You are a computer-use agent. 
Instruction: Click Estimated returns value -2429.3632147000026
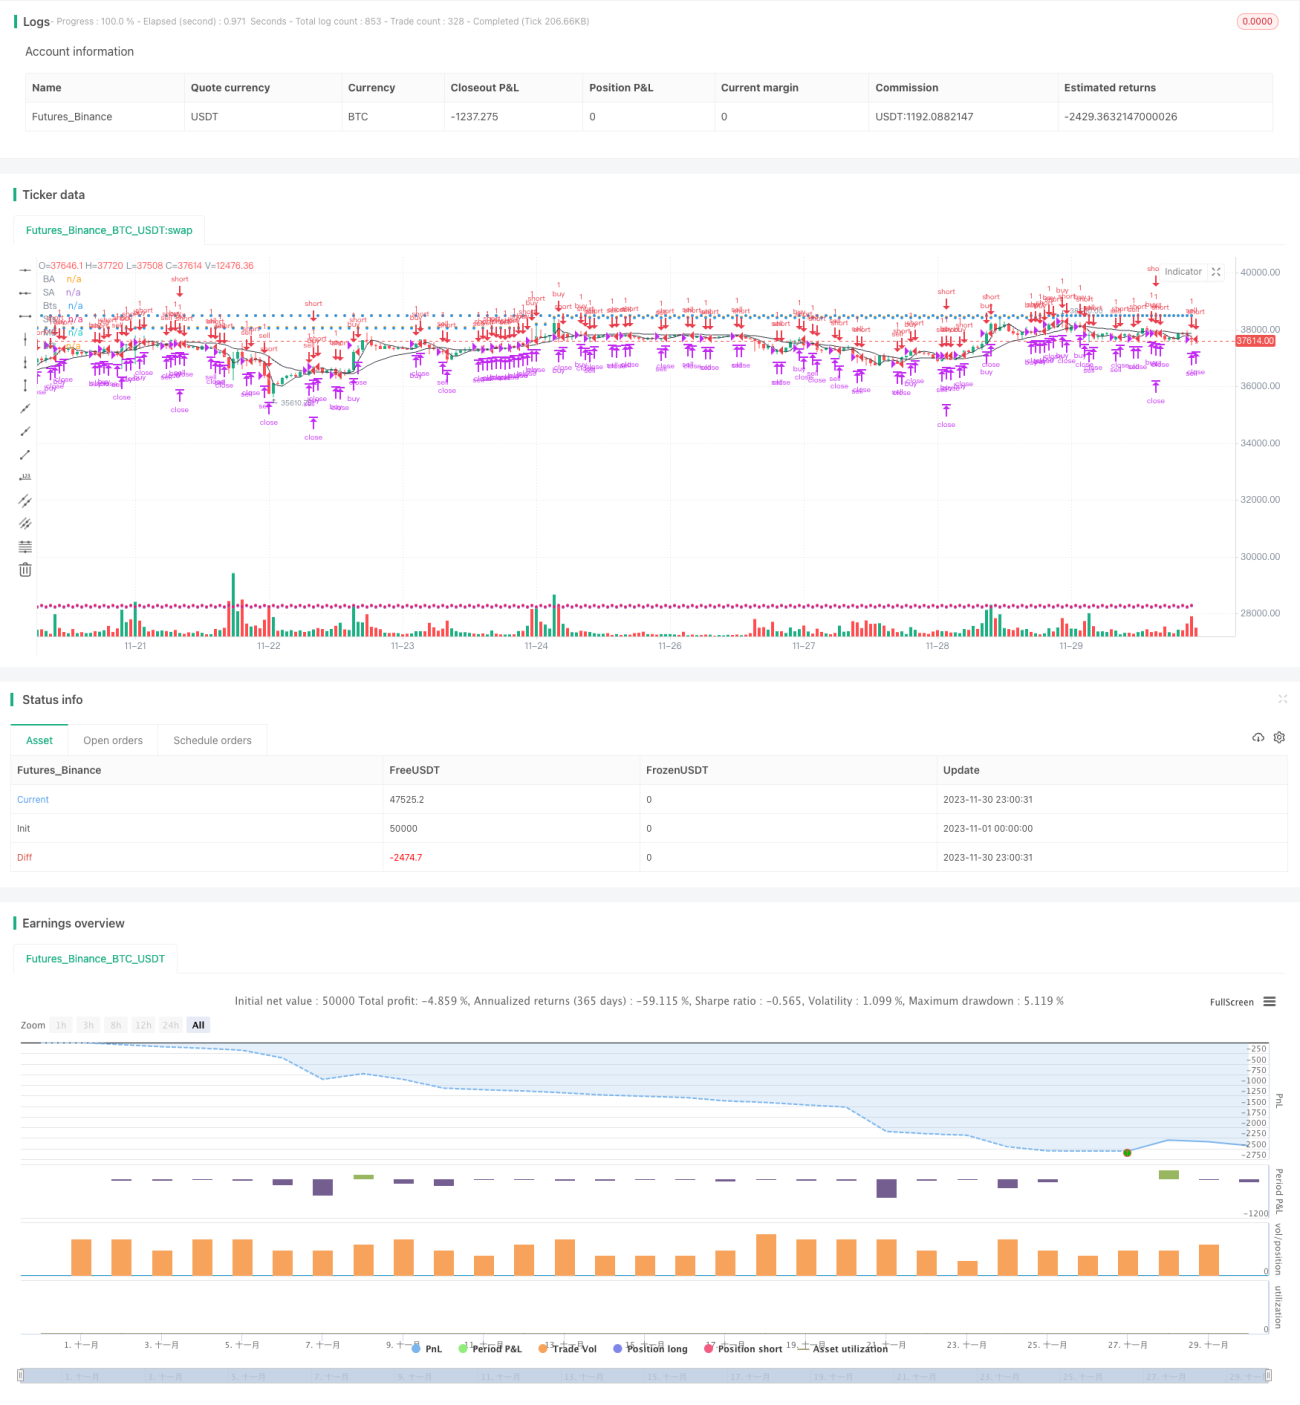tap(1120, 117)
